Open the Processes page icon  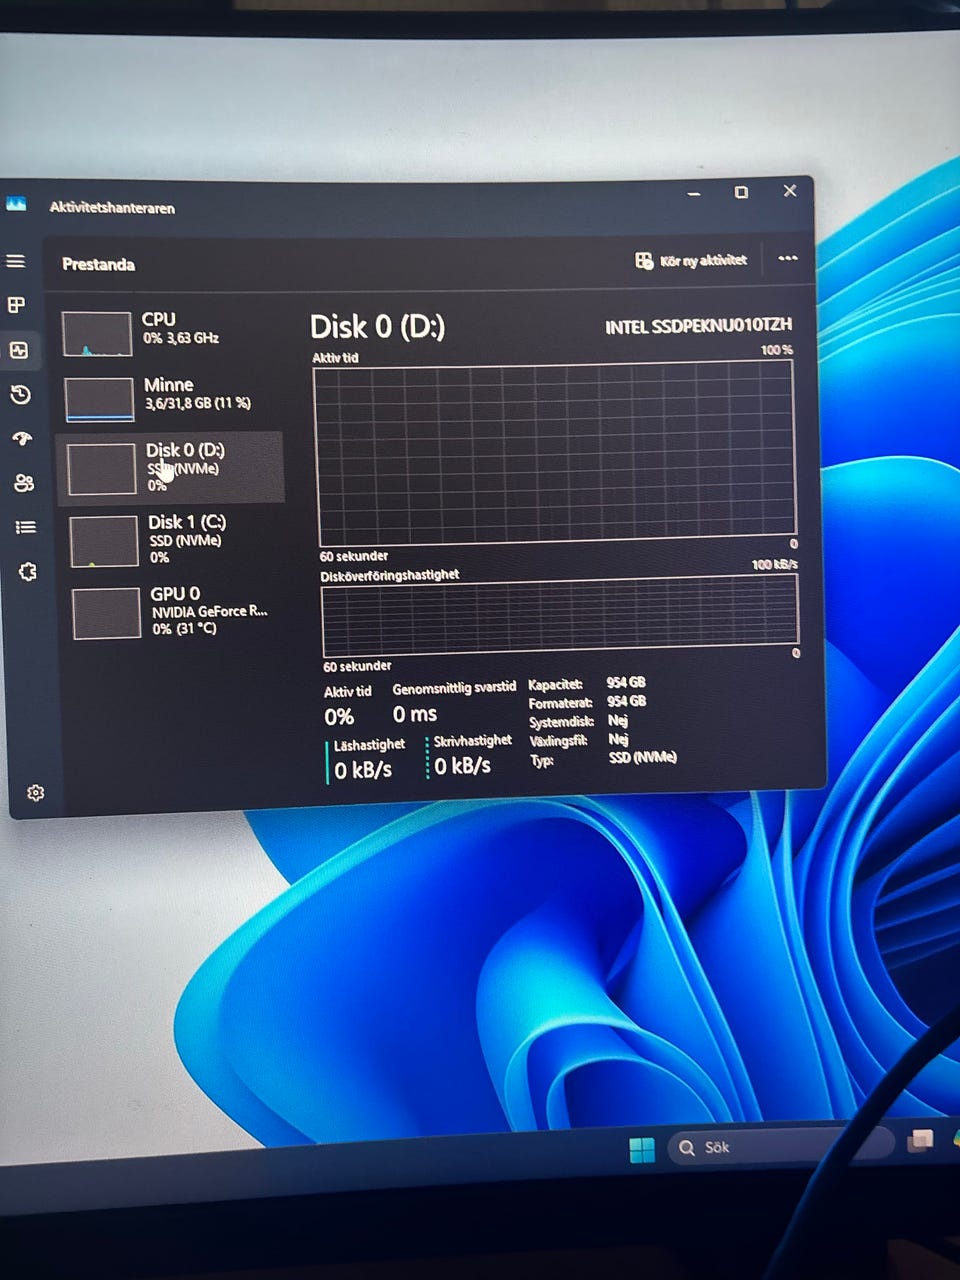(17, 305)
